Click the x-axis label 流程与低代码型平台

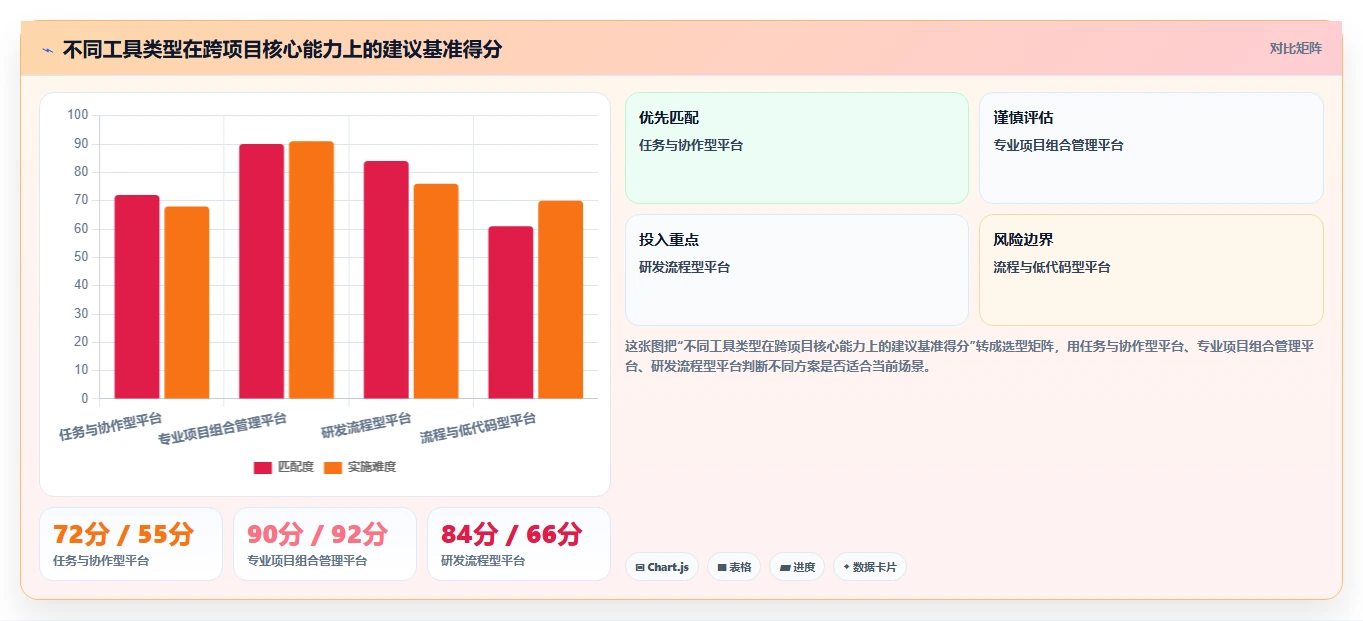tap(478, 428)
